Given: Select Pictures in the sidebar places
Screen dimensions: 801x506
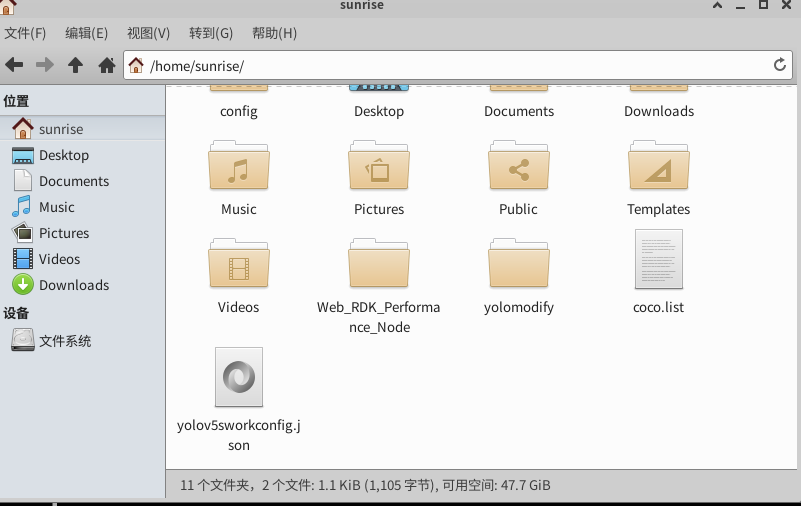Looking at the screenshot, I should coord(82,233).
